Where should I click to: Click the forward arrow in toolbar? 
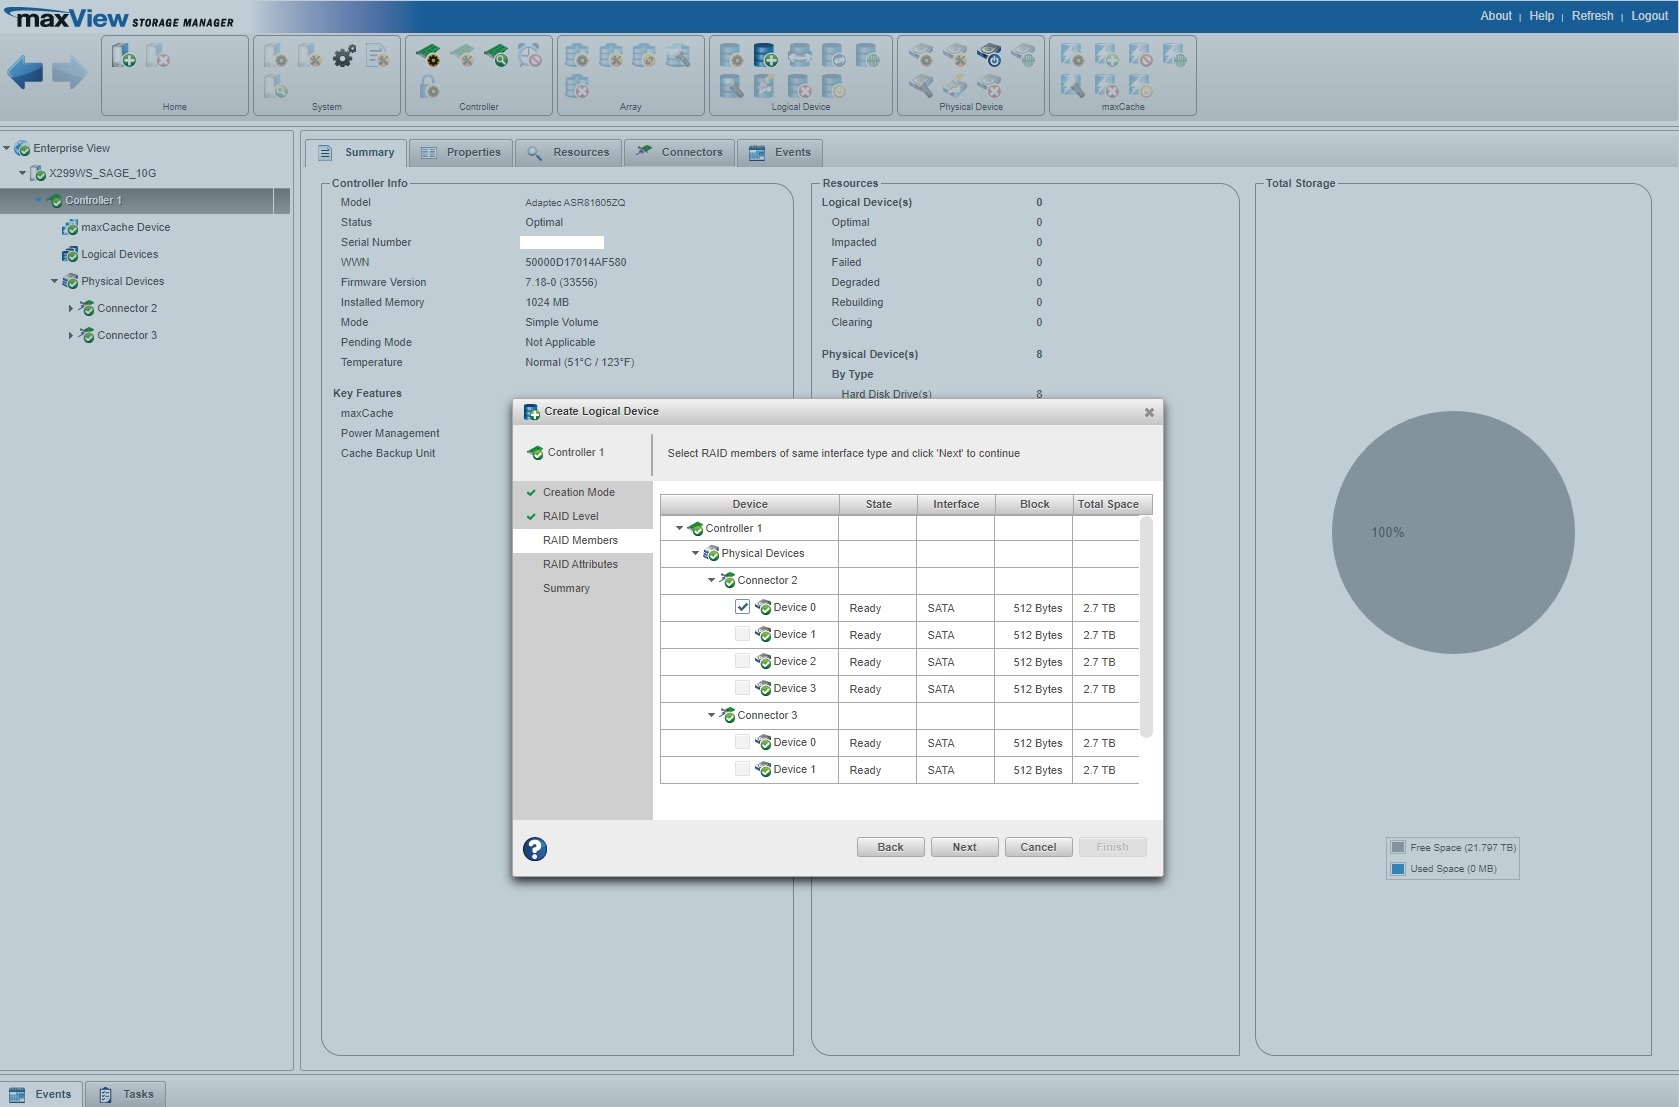[x=69, y=73]
